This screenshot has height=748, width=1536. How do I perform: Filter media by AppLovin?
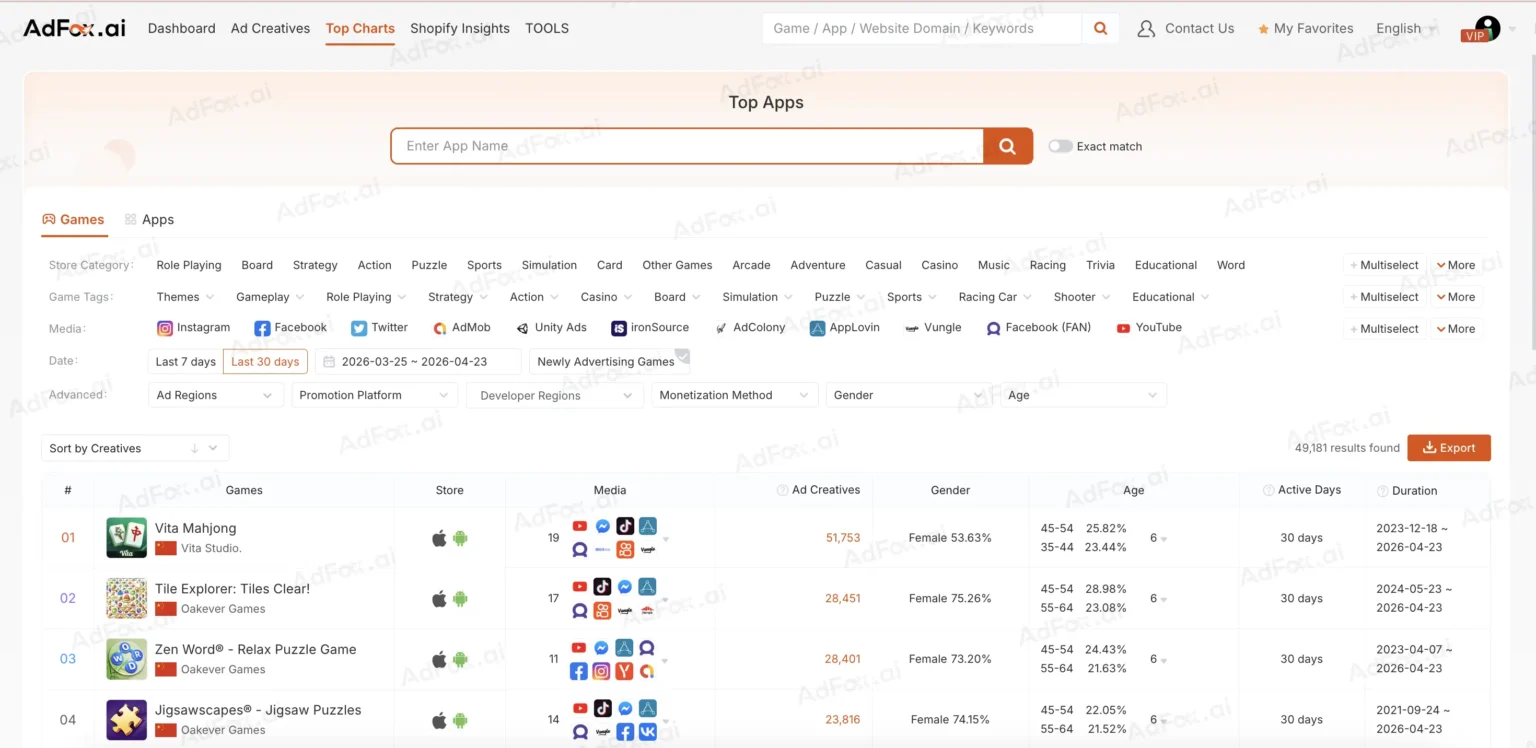click(x=845, y=328)
